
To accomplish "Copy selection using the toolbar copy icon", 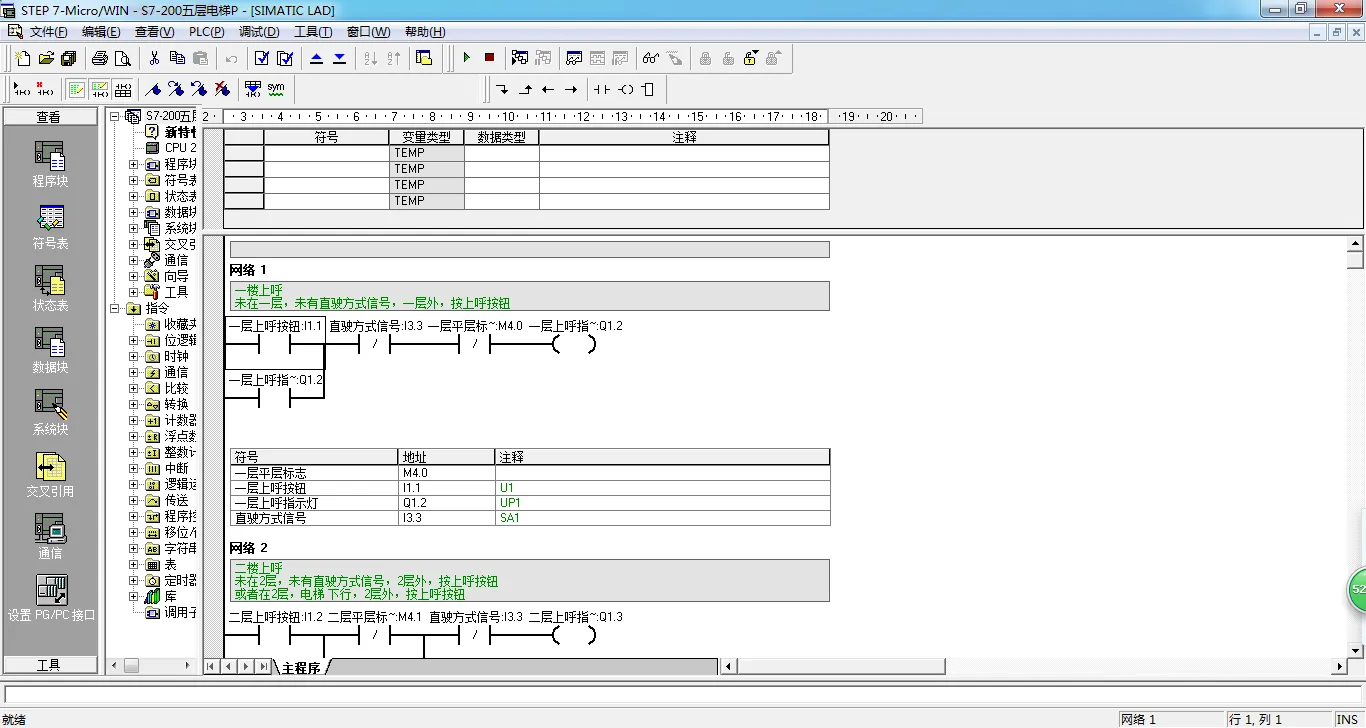I will point(177,58).
